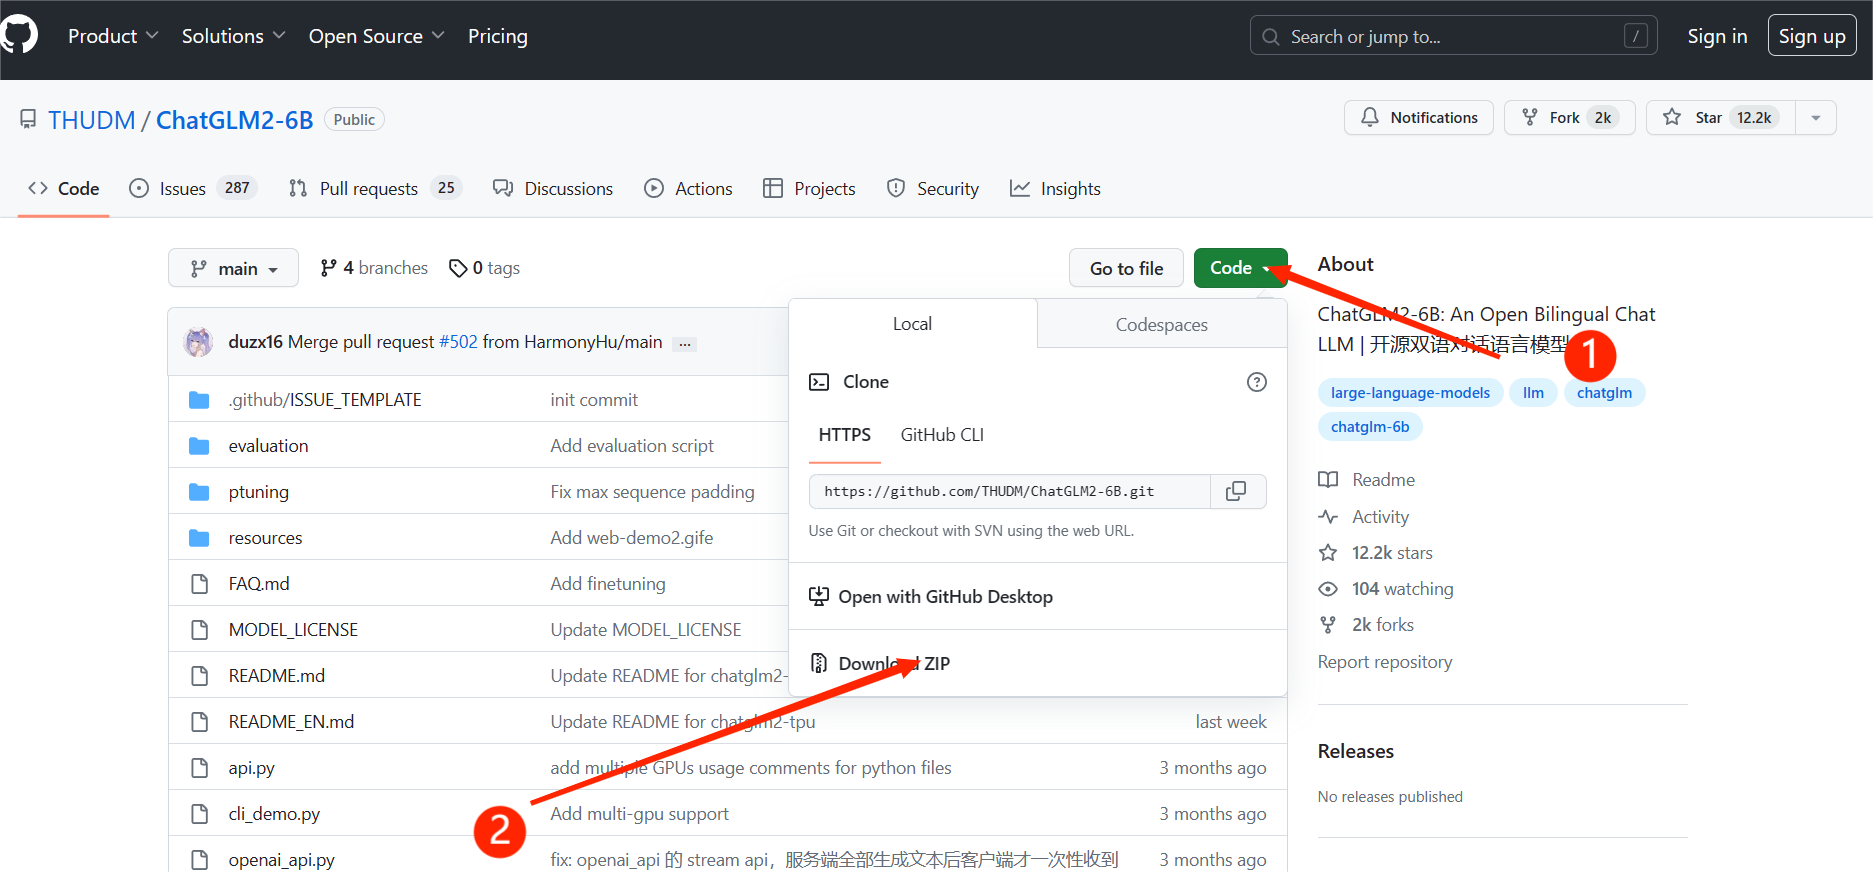Click duzx16 avatar image
Viewport: 1873px width, 872px height.
(198, 342)
